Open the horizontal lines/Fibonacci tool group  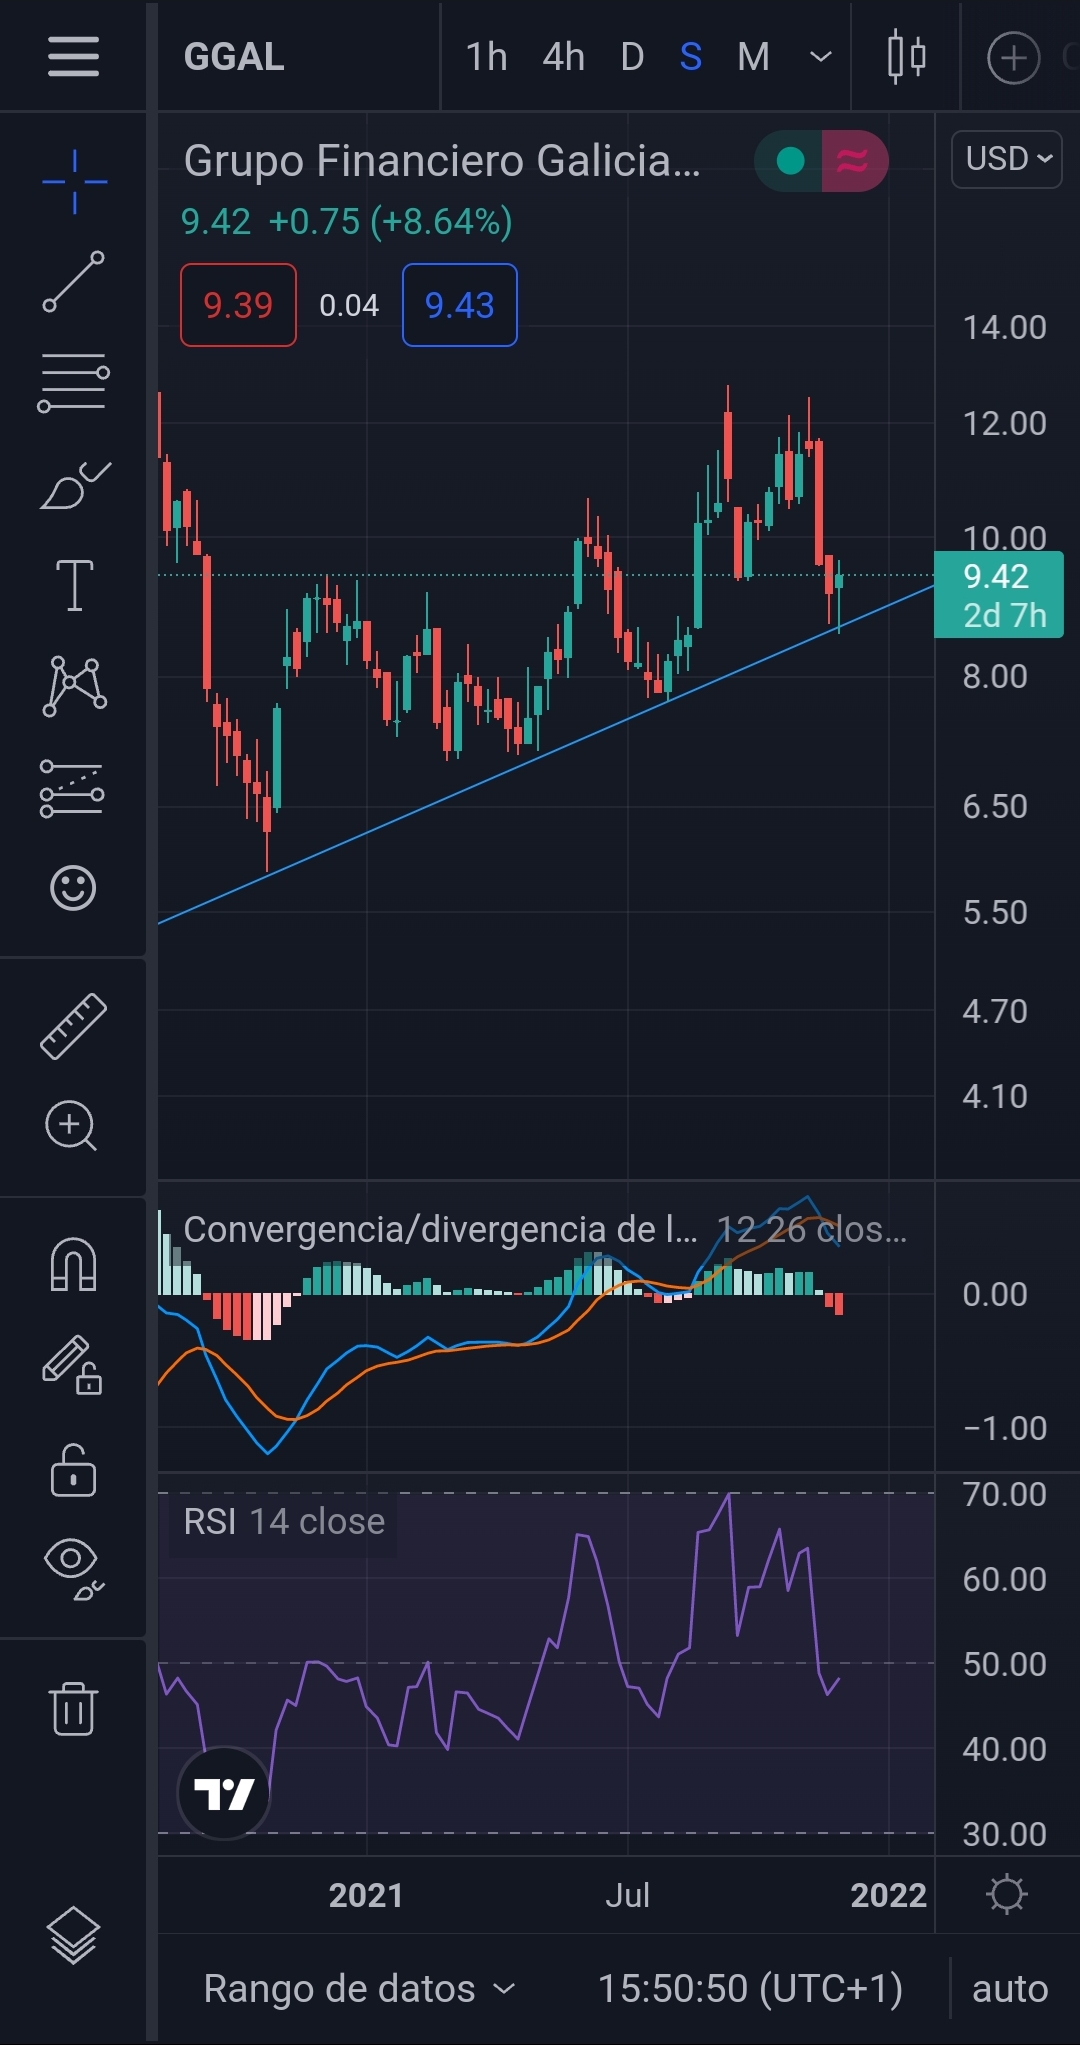coord(73,383)
